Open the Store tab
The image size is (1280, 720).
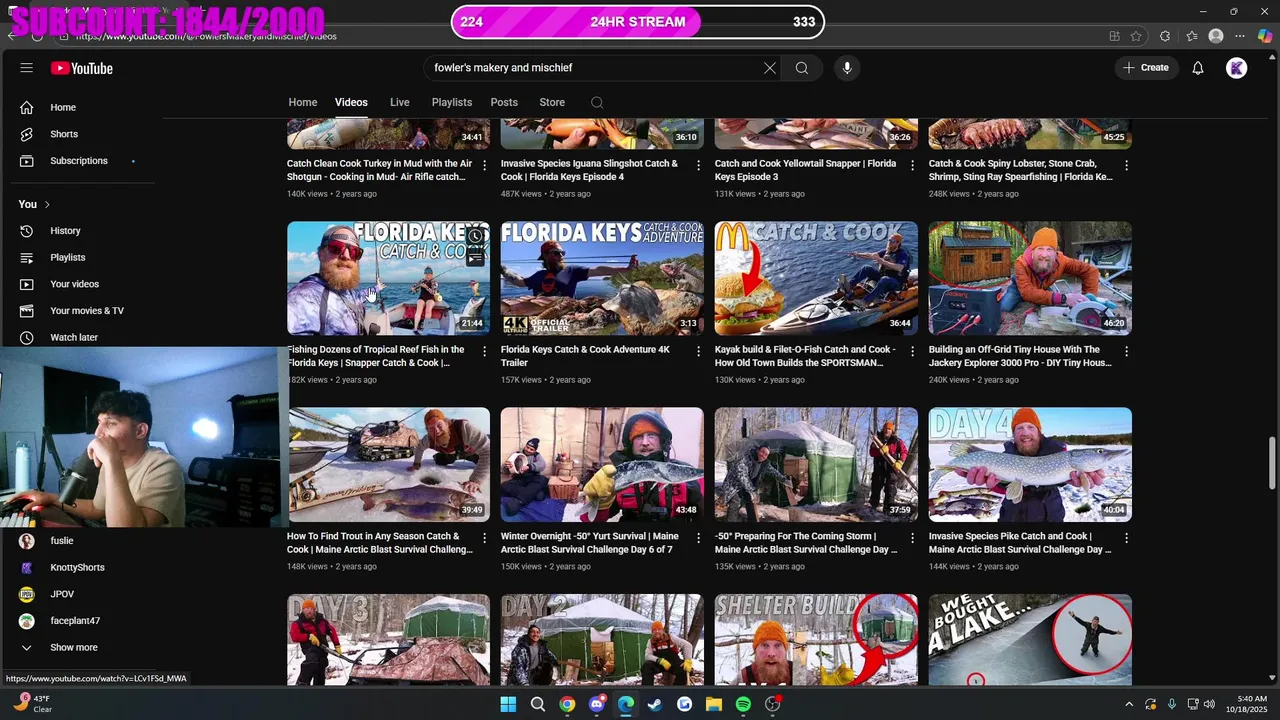click(x=552, y=102)
